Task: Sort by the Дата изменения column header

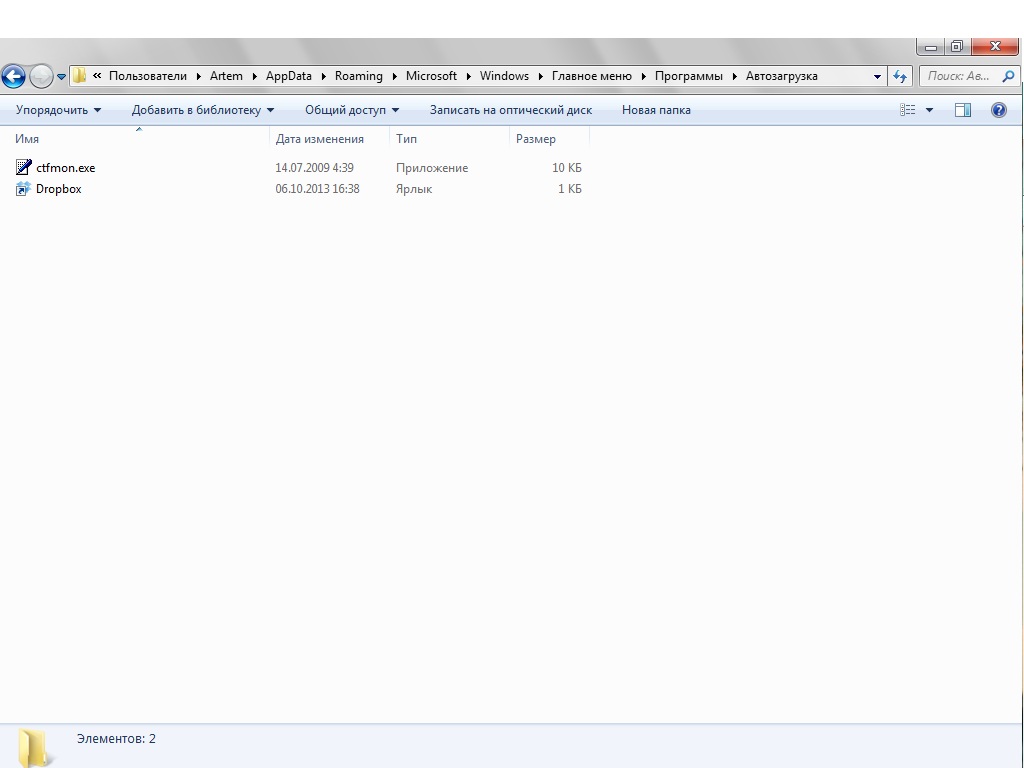Action: (x=320, y=139)
